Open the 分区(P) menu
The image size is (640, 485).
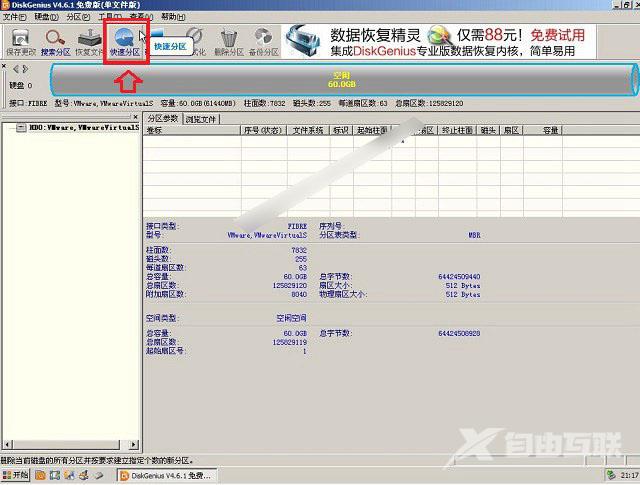(x=78, y=17)
